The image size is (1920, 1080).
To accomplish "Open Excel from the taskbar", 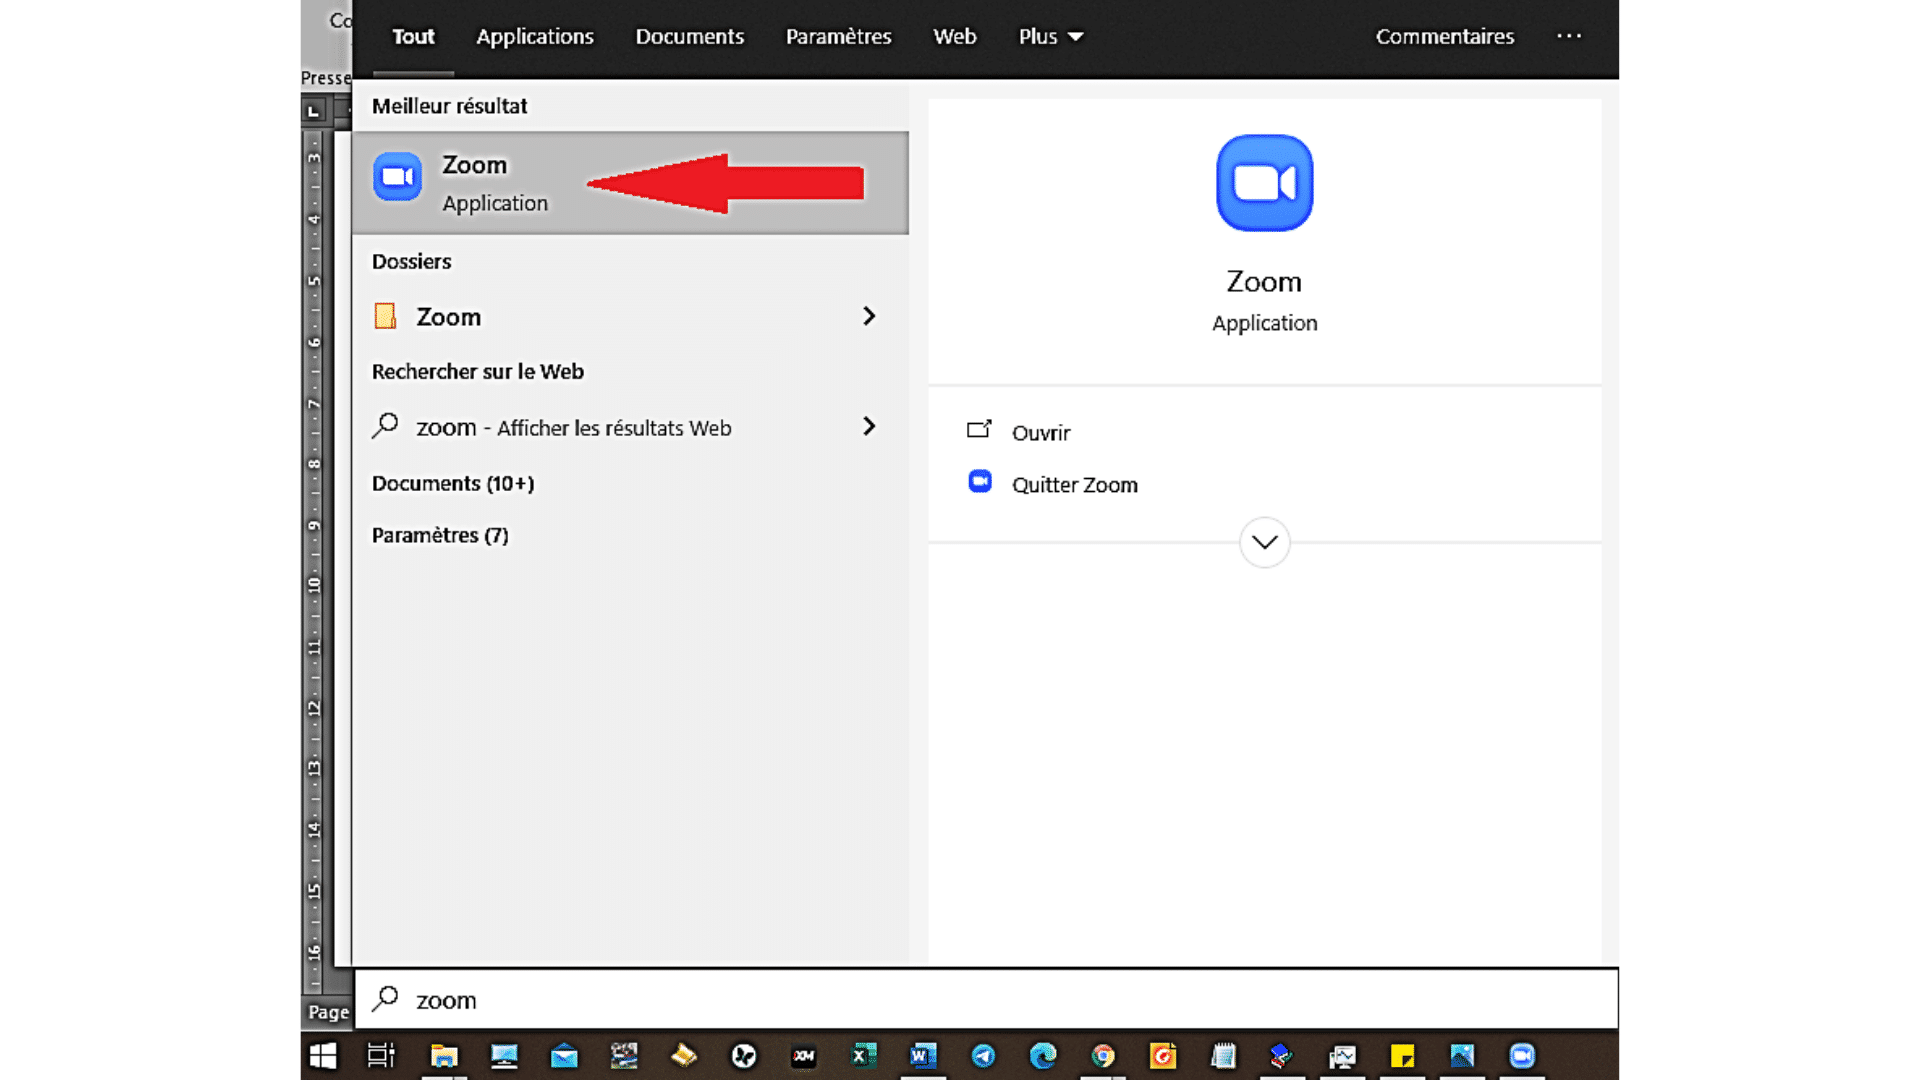I will [863, 1056].
